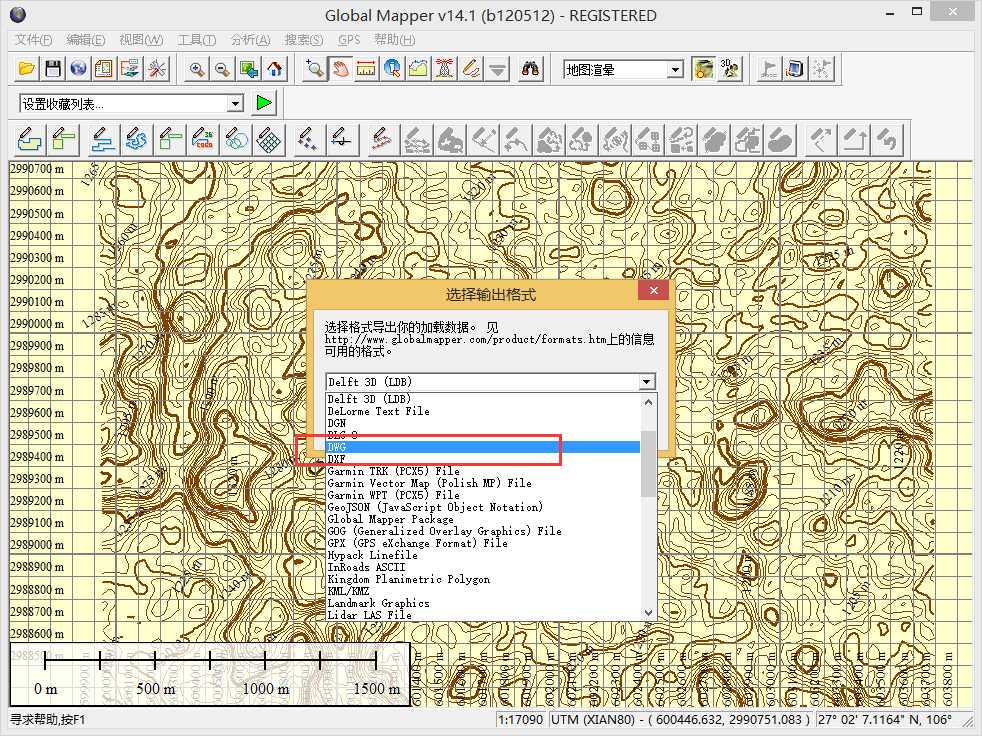
Task: Click the full view home icon
Action: pyautogui.click(x=274, y=69)
